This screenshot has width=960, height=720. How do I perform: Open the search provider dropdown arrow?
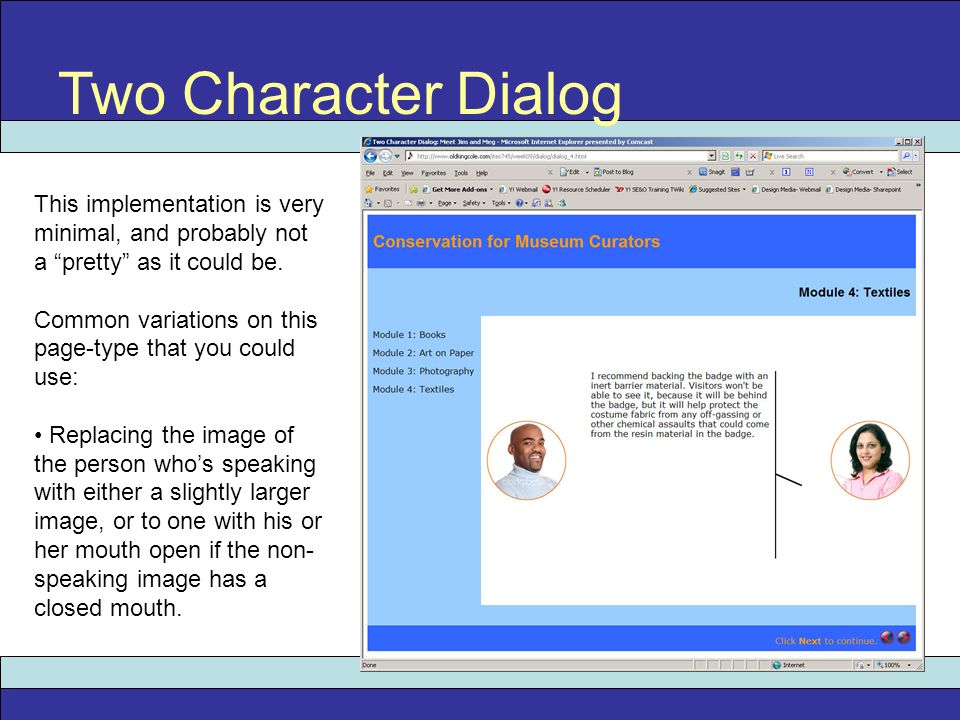916,156
